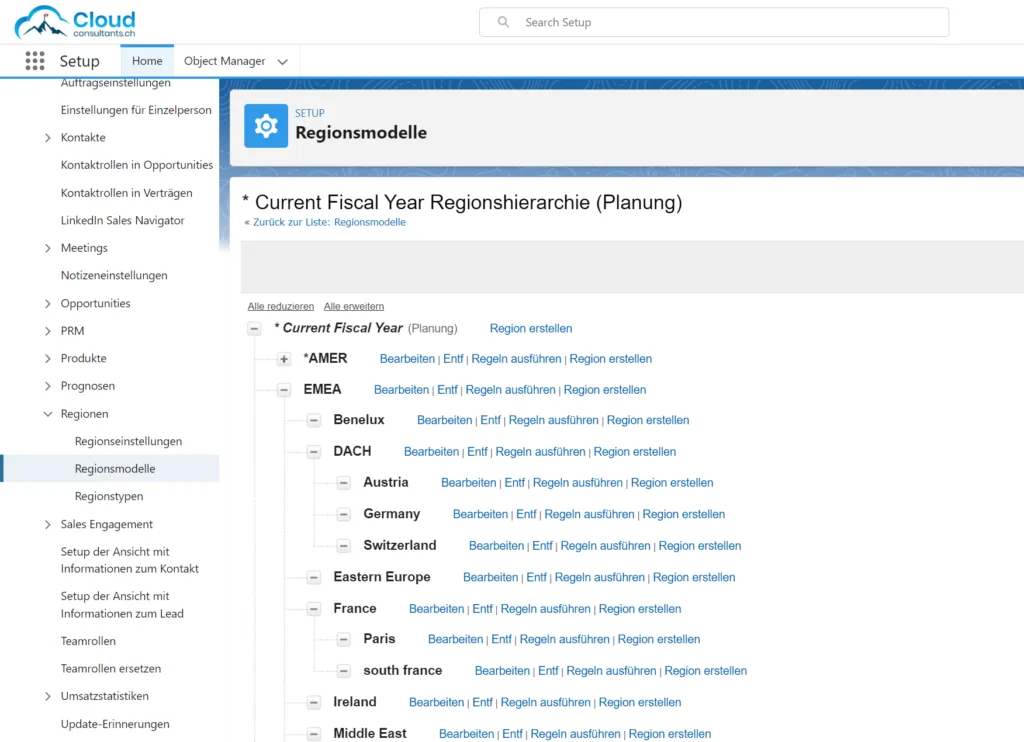This screenshot has height=742, width=1024.
Task: Collapse the DACH region node
Action: point(314,452)
